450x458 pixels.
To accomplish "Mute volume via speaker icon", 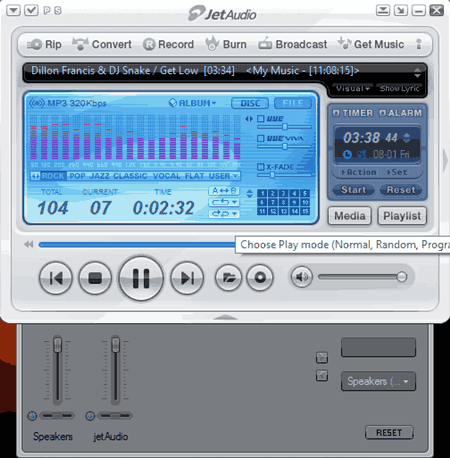I will (x=302, y=277).
